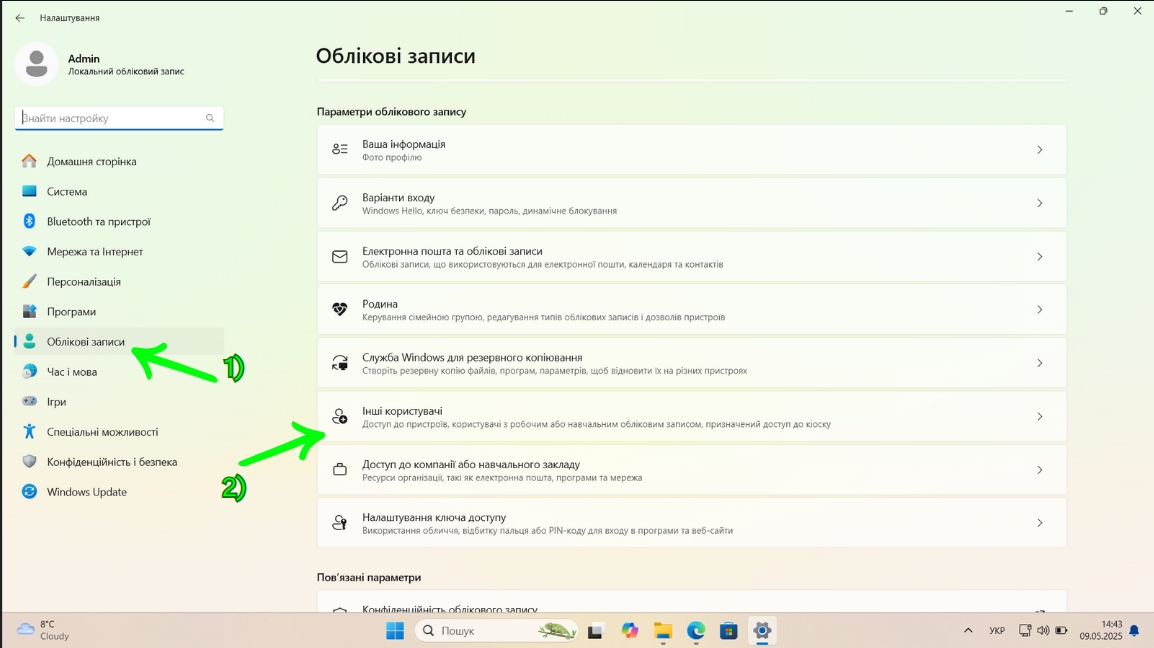Go to Домашня сторінка
This screenshot has width=1154, height=648.
click(91, 162)
